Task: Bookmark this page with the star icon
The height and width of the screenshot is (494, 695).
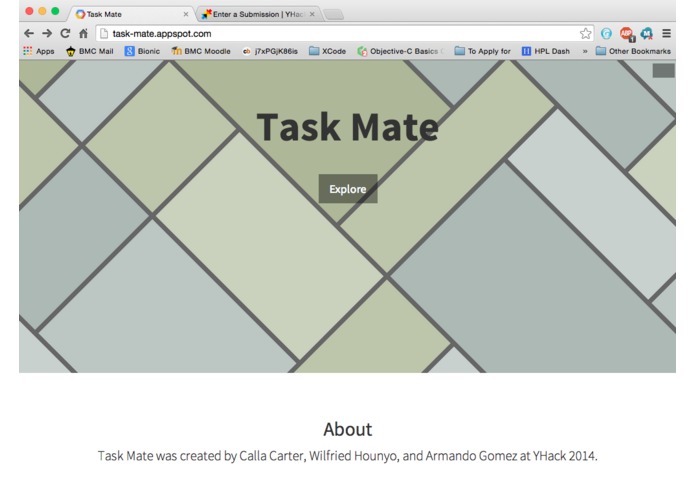Action: (585, 33)
